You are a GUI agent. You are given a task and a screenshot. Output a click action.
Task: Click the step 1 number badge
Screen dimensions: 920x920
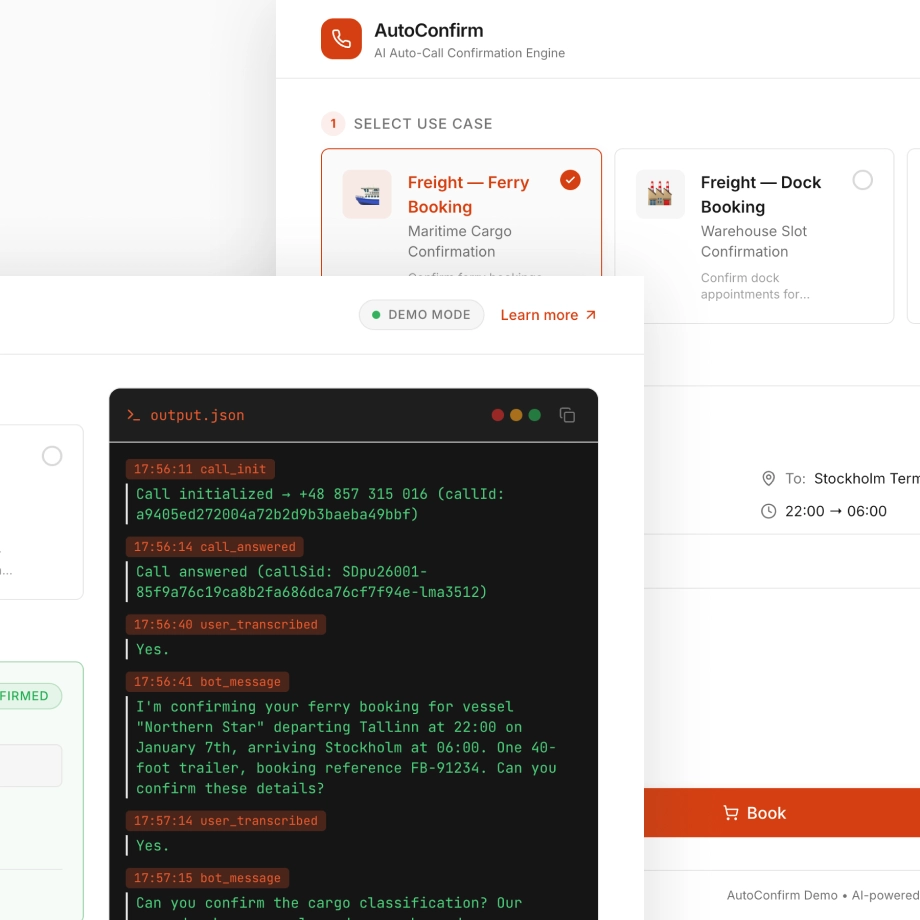point(333,124)
